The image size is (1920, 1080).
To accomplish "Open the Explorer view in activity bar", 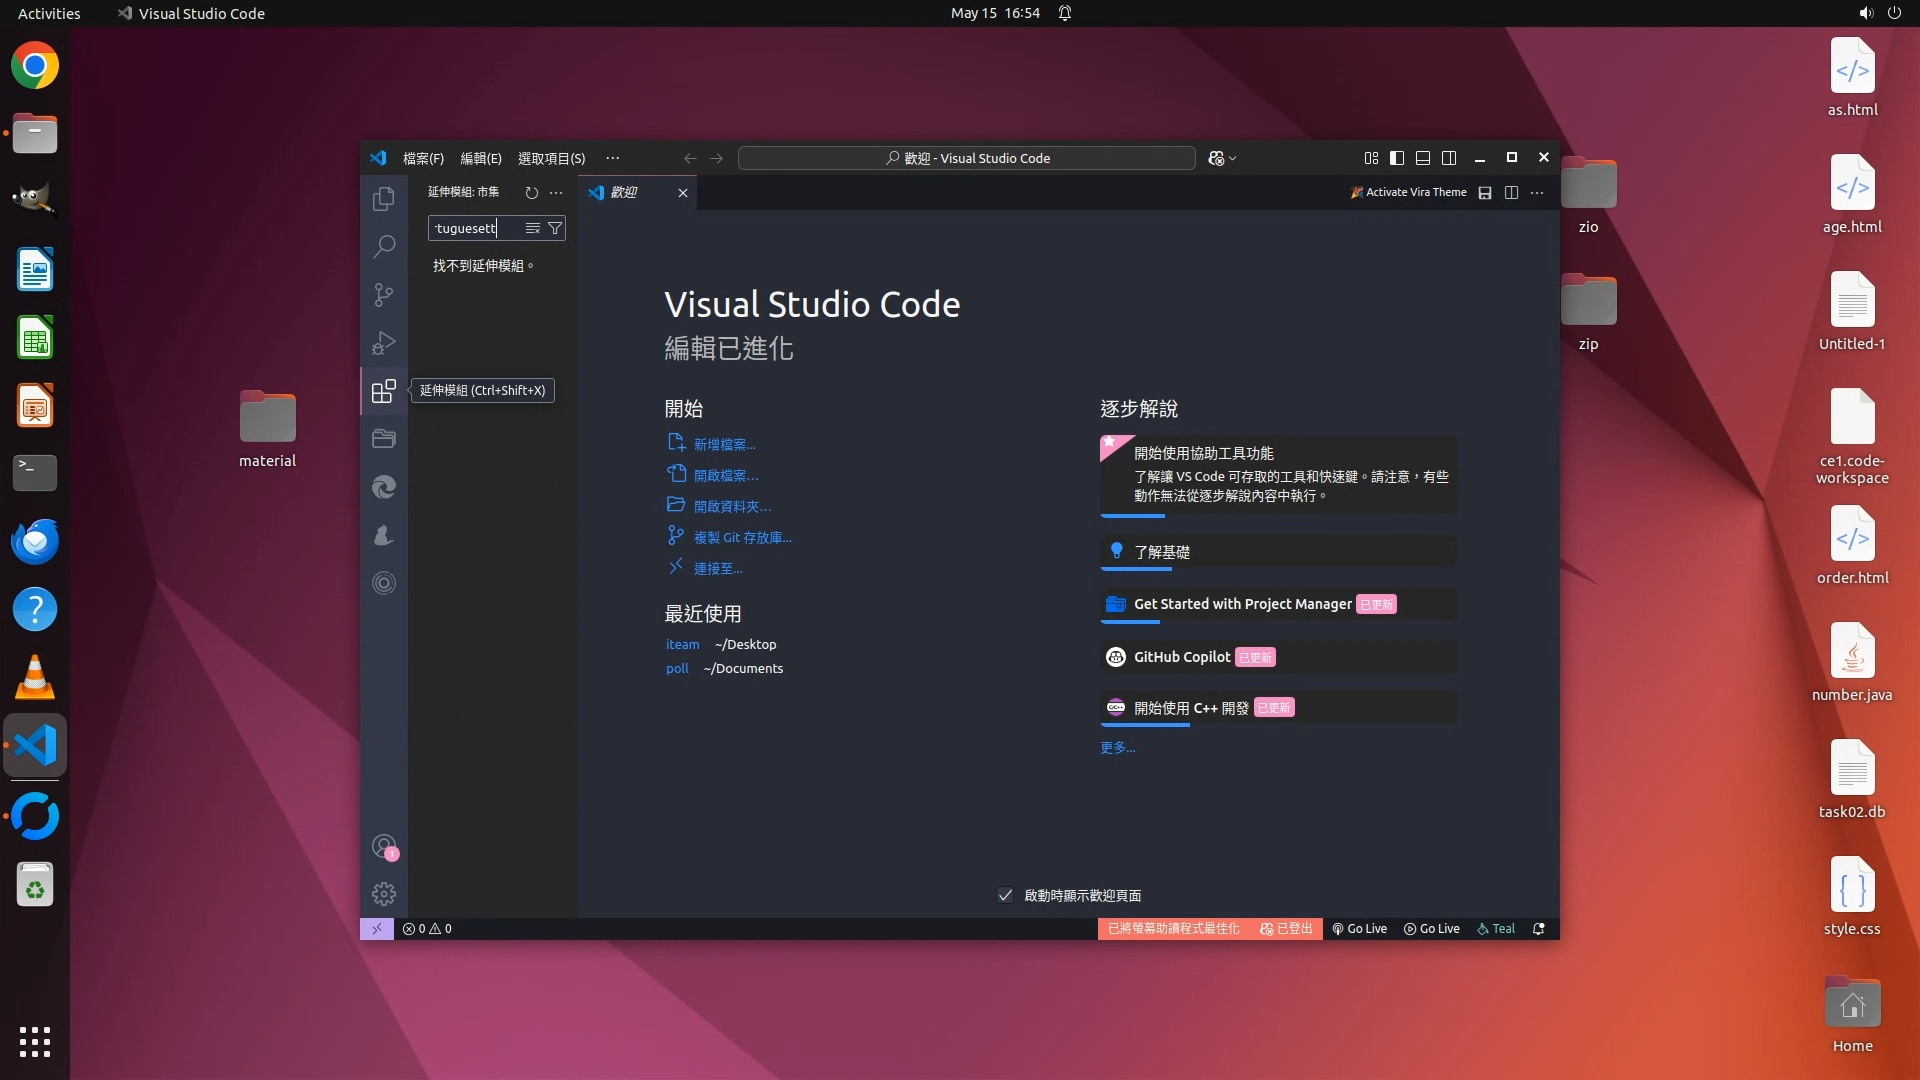I will 384,199.
